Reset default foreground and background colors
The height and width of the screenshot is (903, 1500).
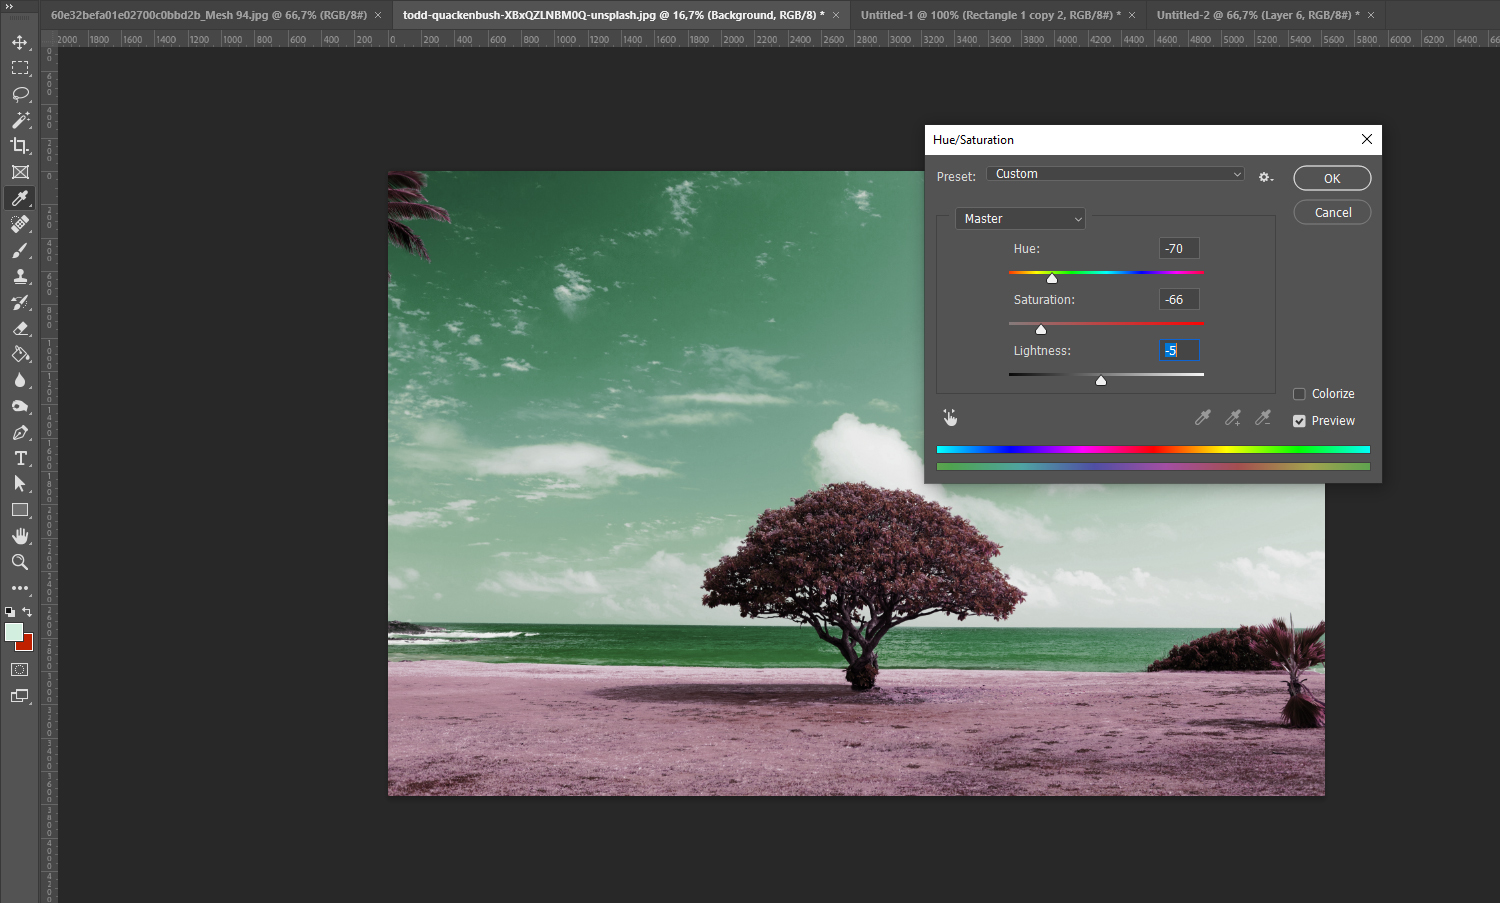(x=10, y=611)
